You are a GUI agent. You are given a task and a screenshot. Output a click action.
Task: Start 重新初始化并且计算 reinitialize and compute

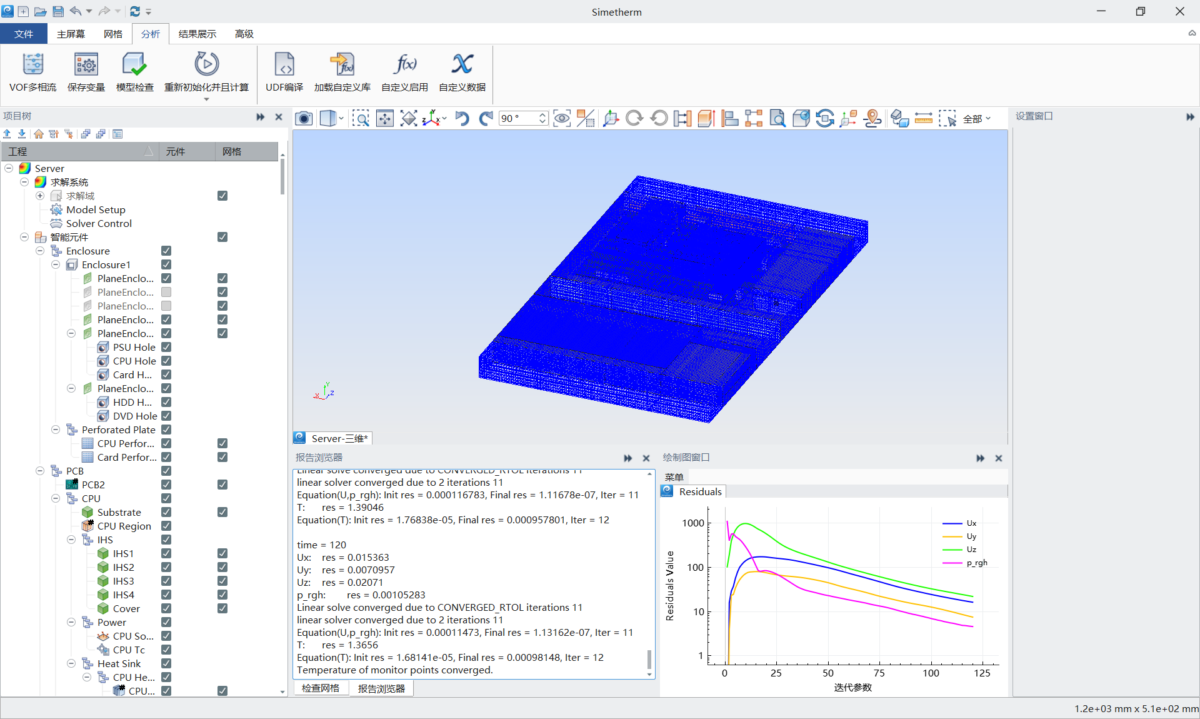pyautogui.click(x=206, y=72)
